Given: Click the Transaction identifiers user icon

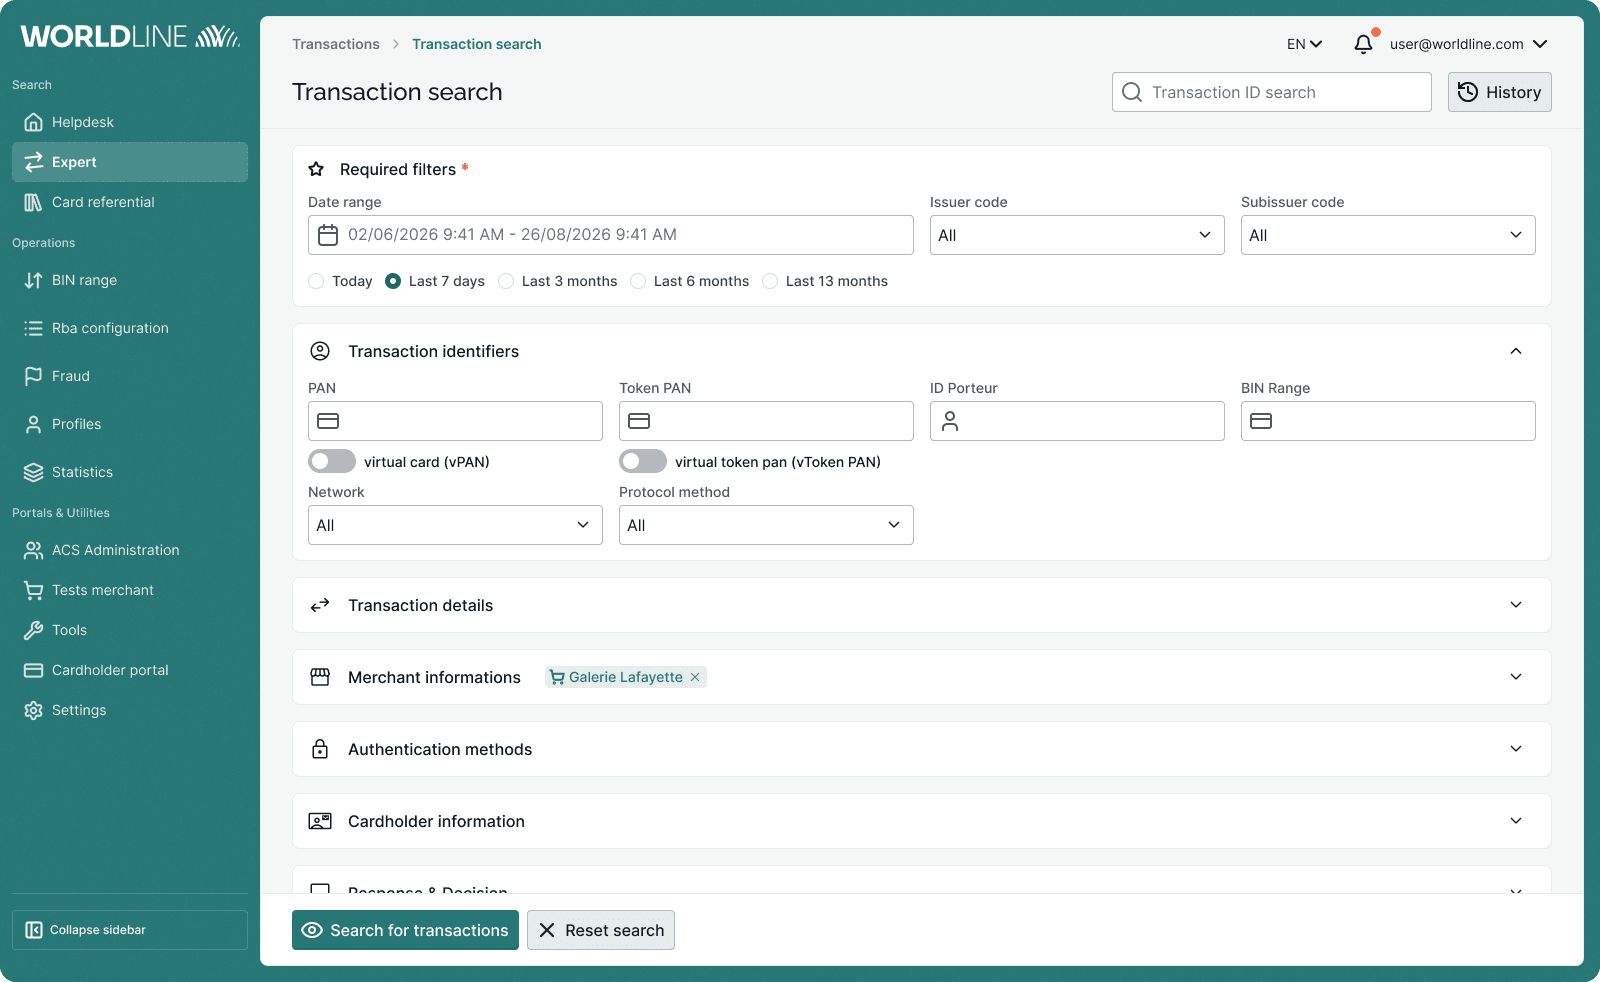Looking at the screenshot, I should [x=320, y=351].
